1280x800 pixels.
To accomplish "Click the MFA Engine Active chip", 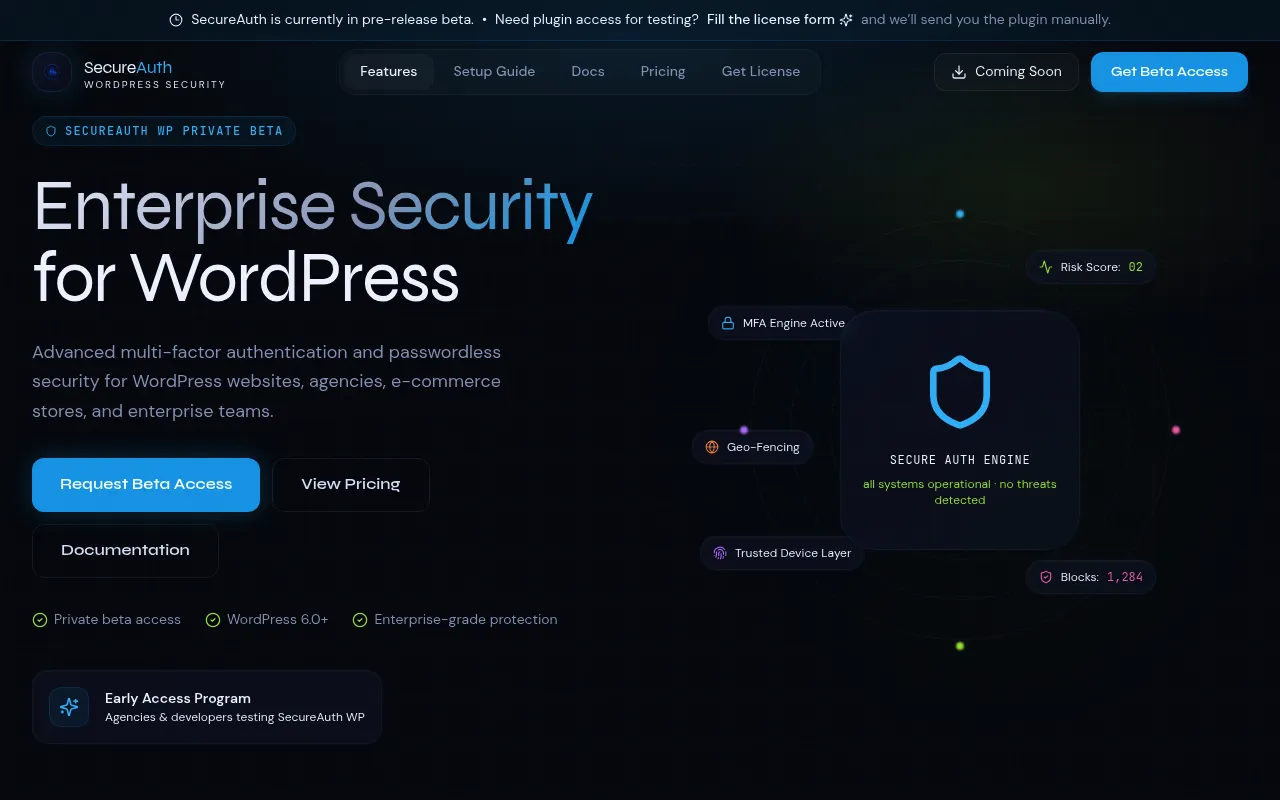I will pyautogui.click(x=783, y=323).
